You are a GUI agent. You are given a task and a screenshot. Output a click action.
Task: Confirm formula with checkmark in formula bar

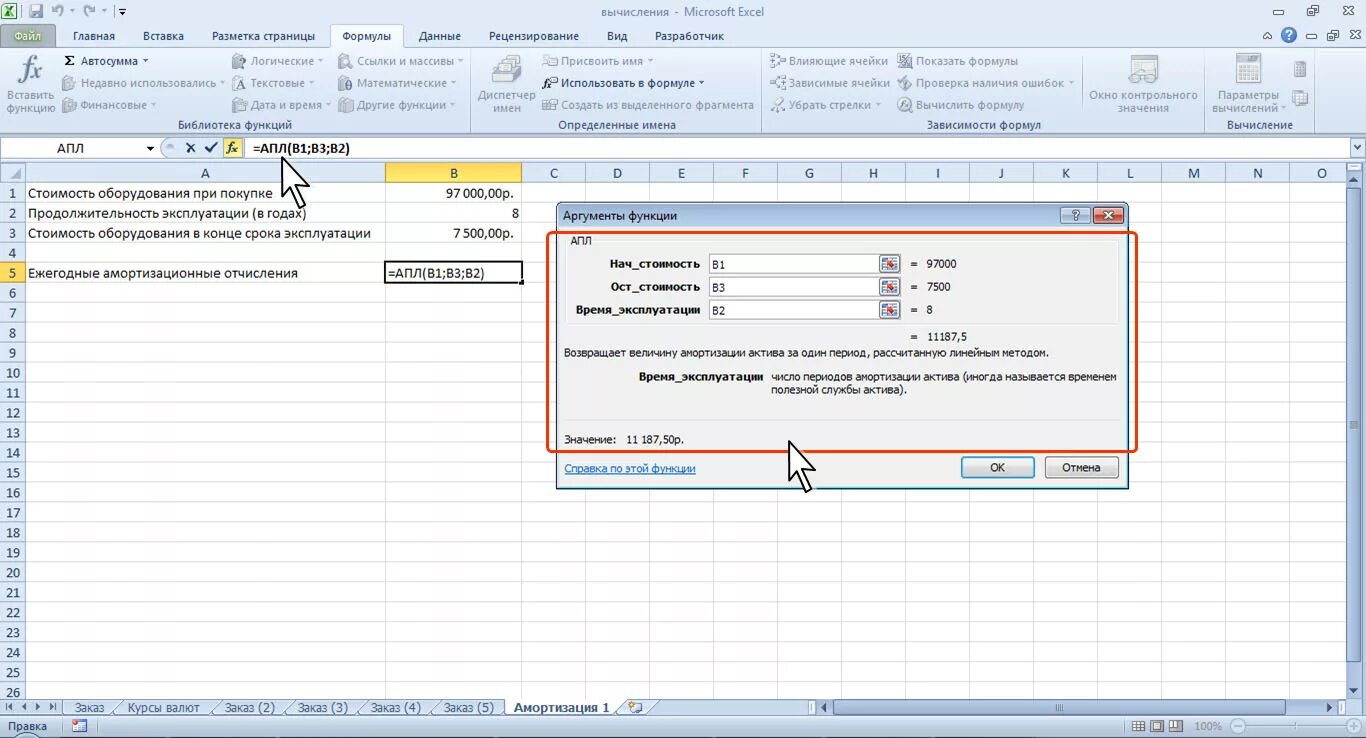pos(210,148)
